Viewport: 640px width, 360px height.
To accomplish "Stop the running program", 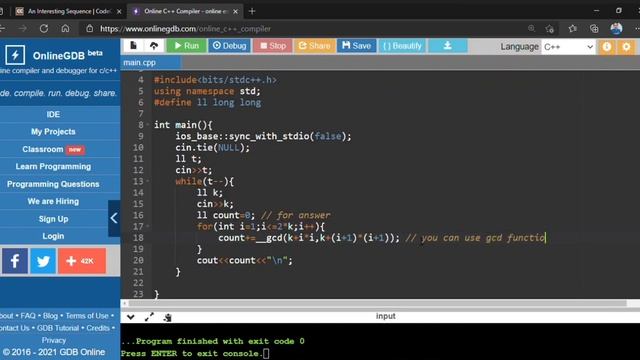I will tap(273, 46).
